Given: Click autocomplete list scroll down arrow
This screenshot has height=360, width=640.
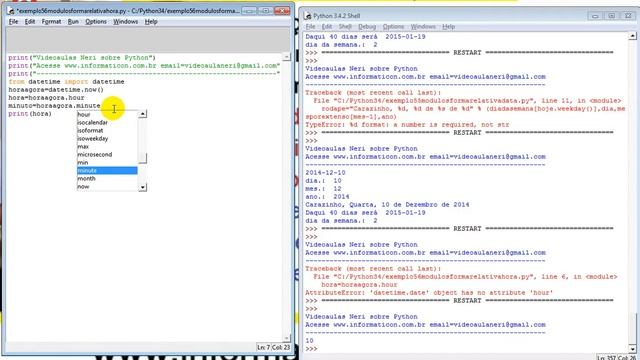Looking at the screenshot, I should point(142,187).
